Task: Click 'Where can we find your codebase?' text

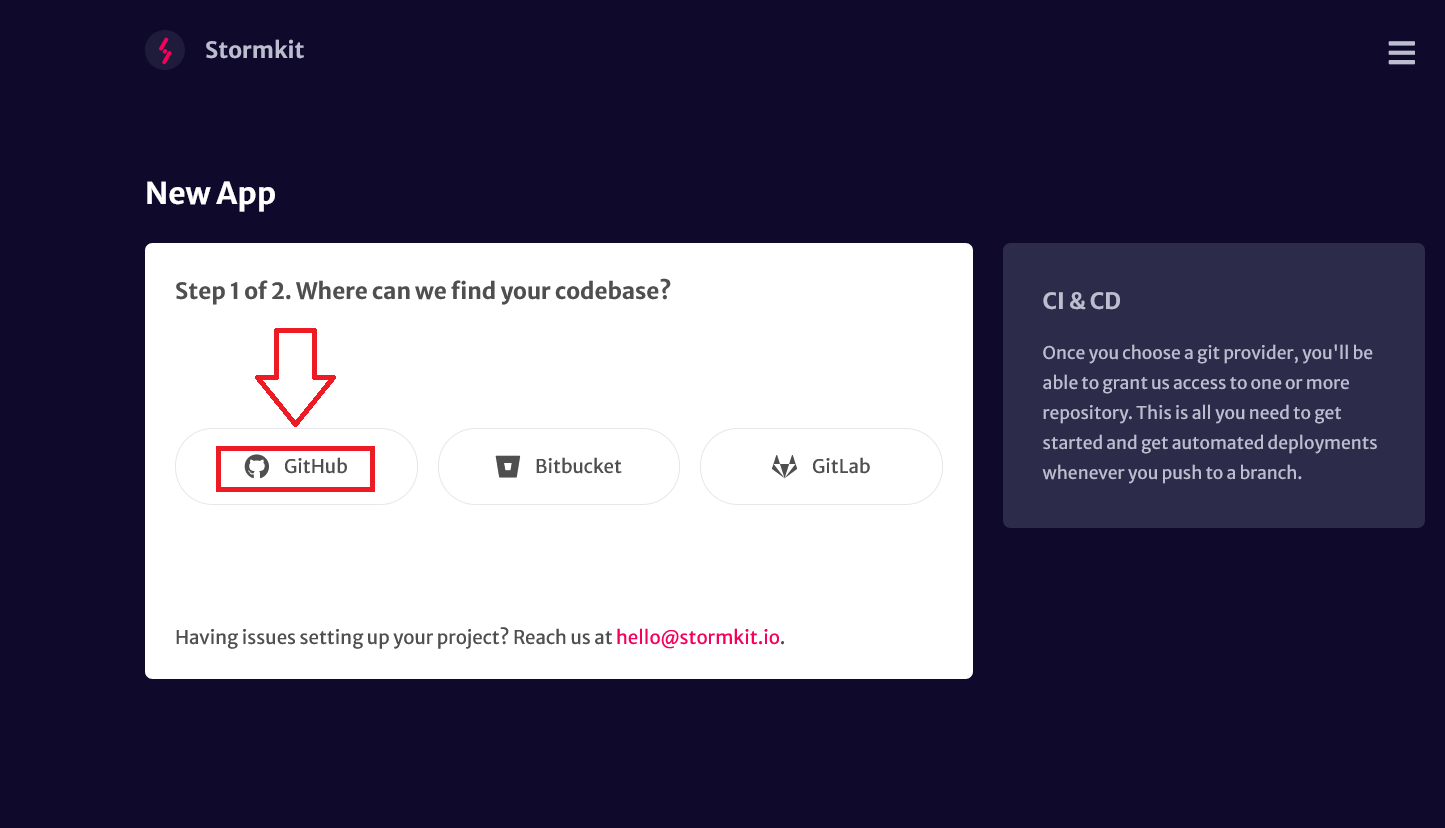Action: point(483,291)
